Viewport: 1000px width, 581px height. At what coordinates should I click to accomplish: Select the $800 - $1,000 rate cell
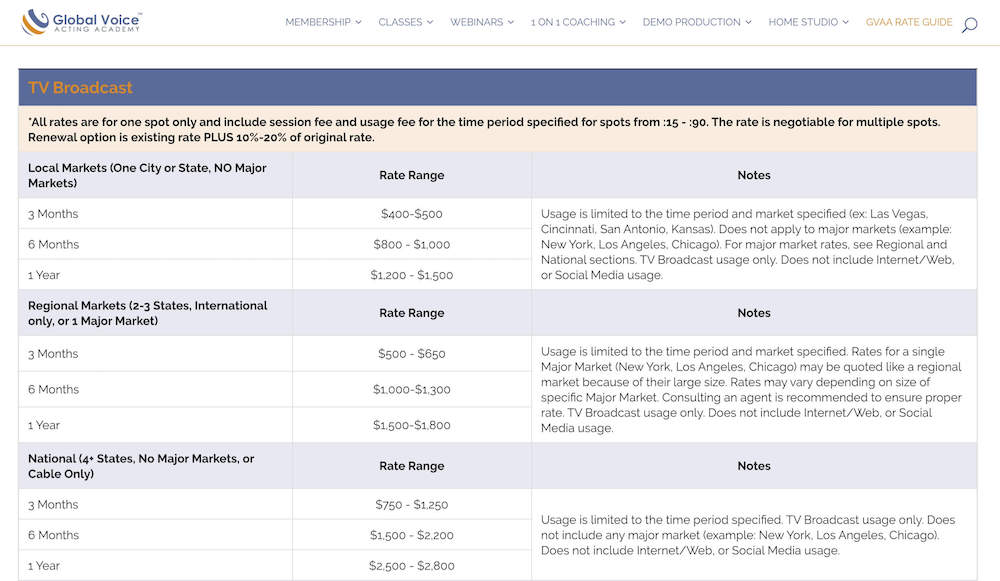pyautogui.click(x=411, y=244)
